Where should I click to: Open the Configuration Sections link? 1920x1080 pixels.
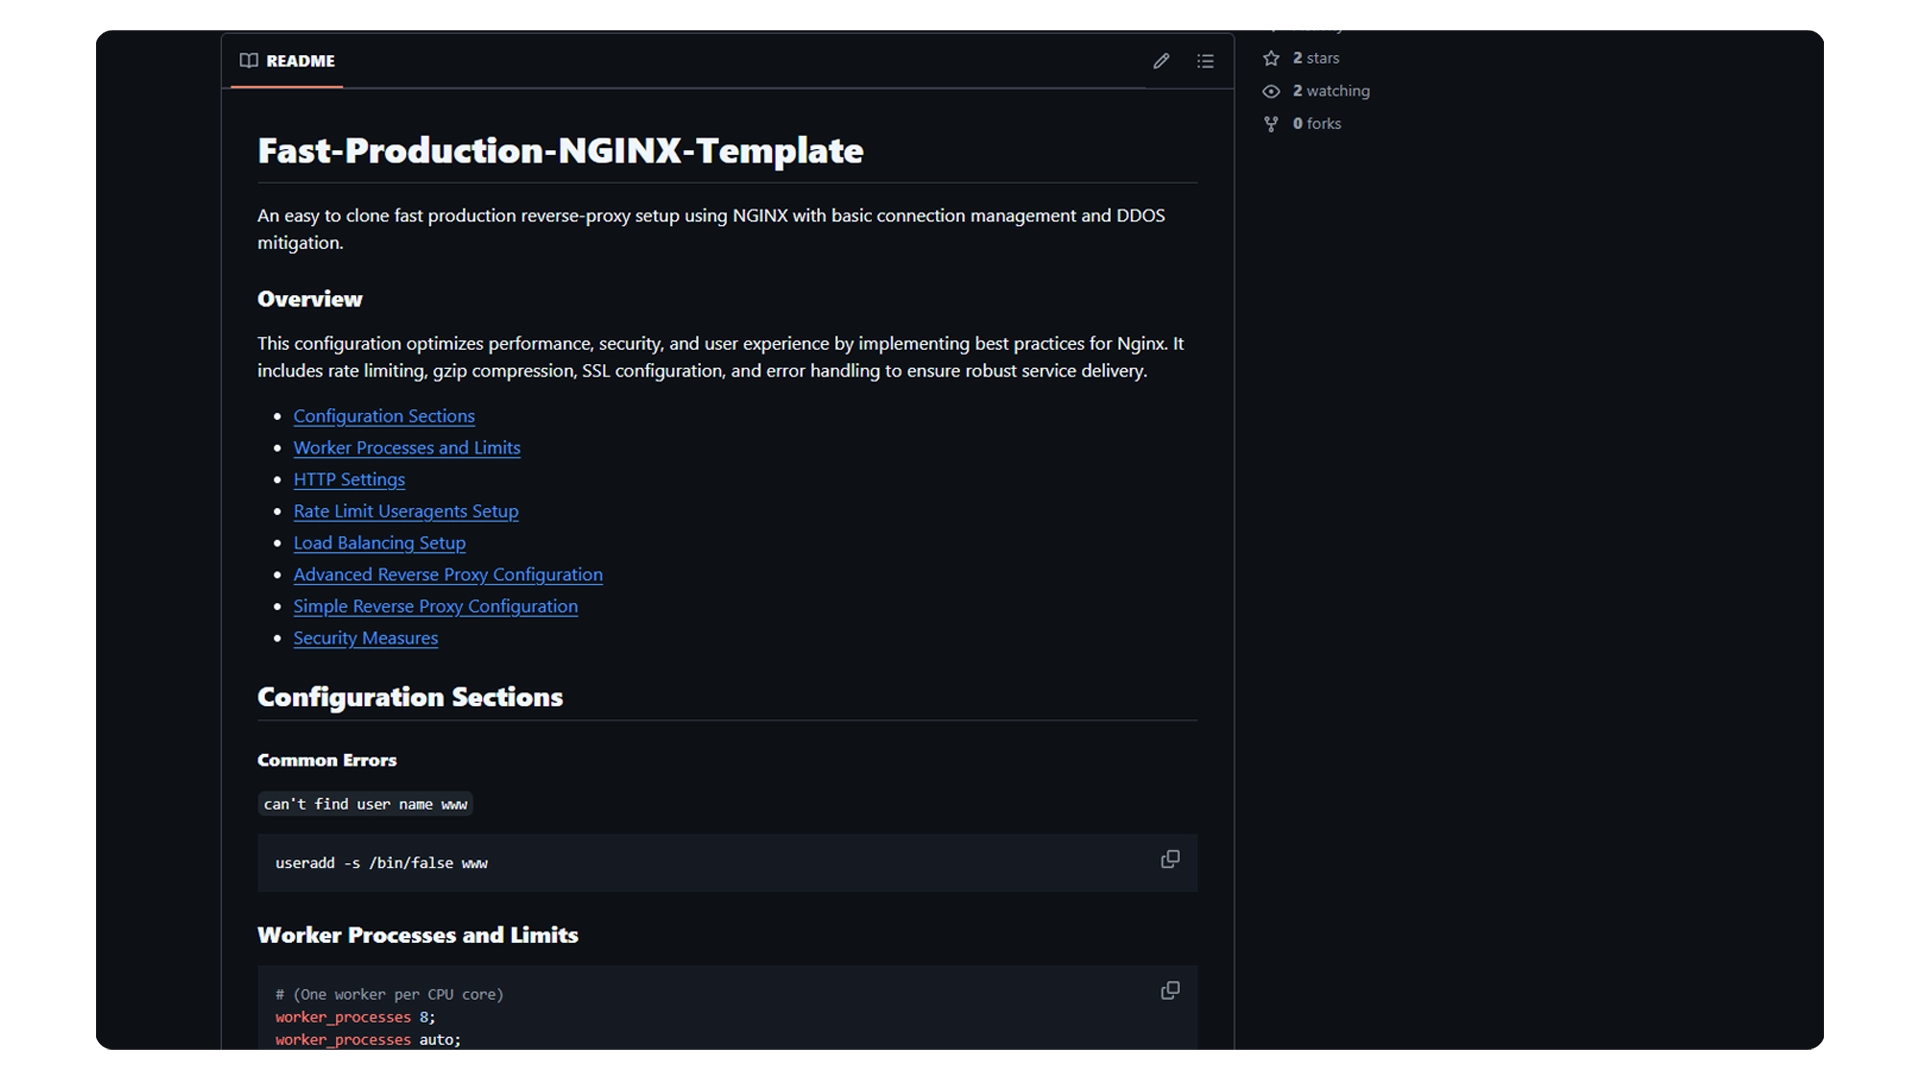pyautogui.click(x=384, y=416)
